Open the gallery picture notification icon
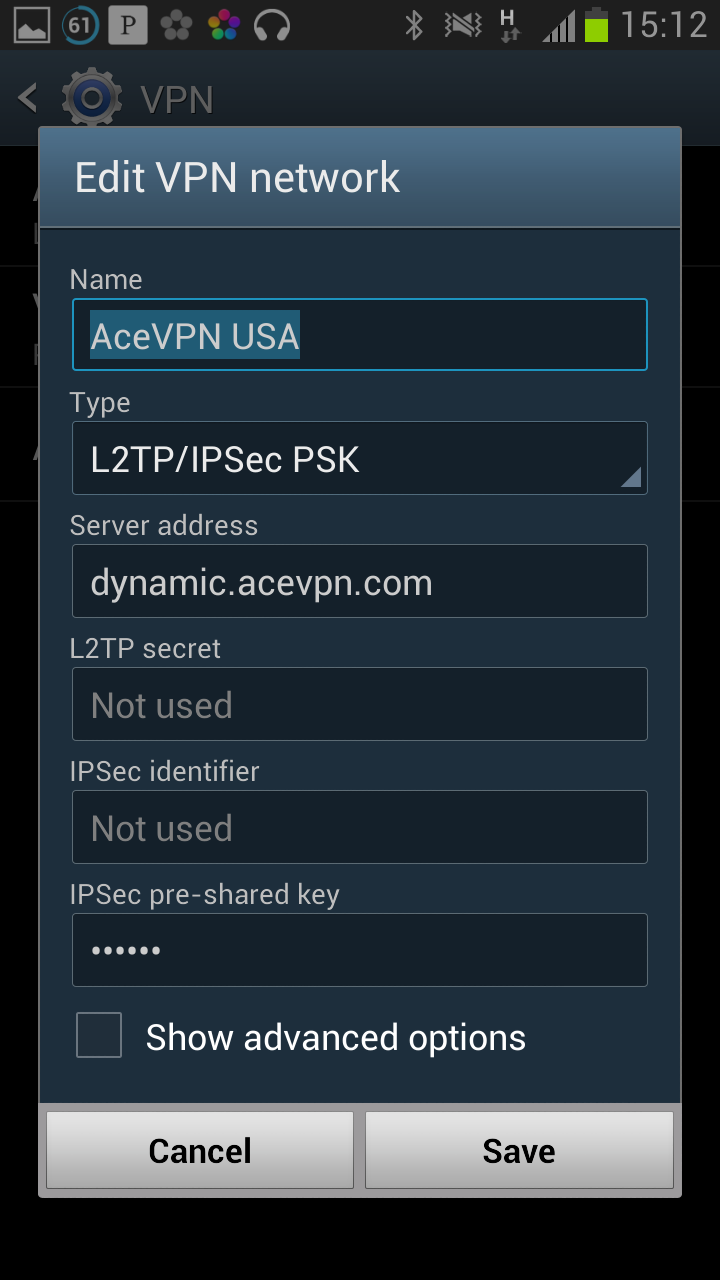This screenshot has height=1280, width=720. 30,25
